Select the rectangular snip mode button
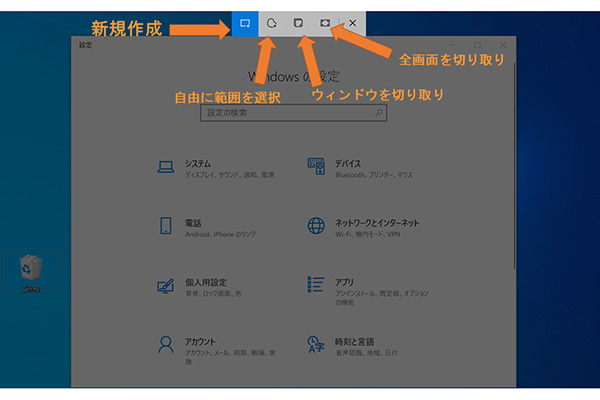Screen dimensions: 600x400 point(245,23)
